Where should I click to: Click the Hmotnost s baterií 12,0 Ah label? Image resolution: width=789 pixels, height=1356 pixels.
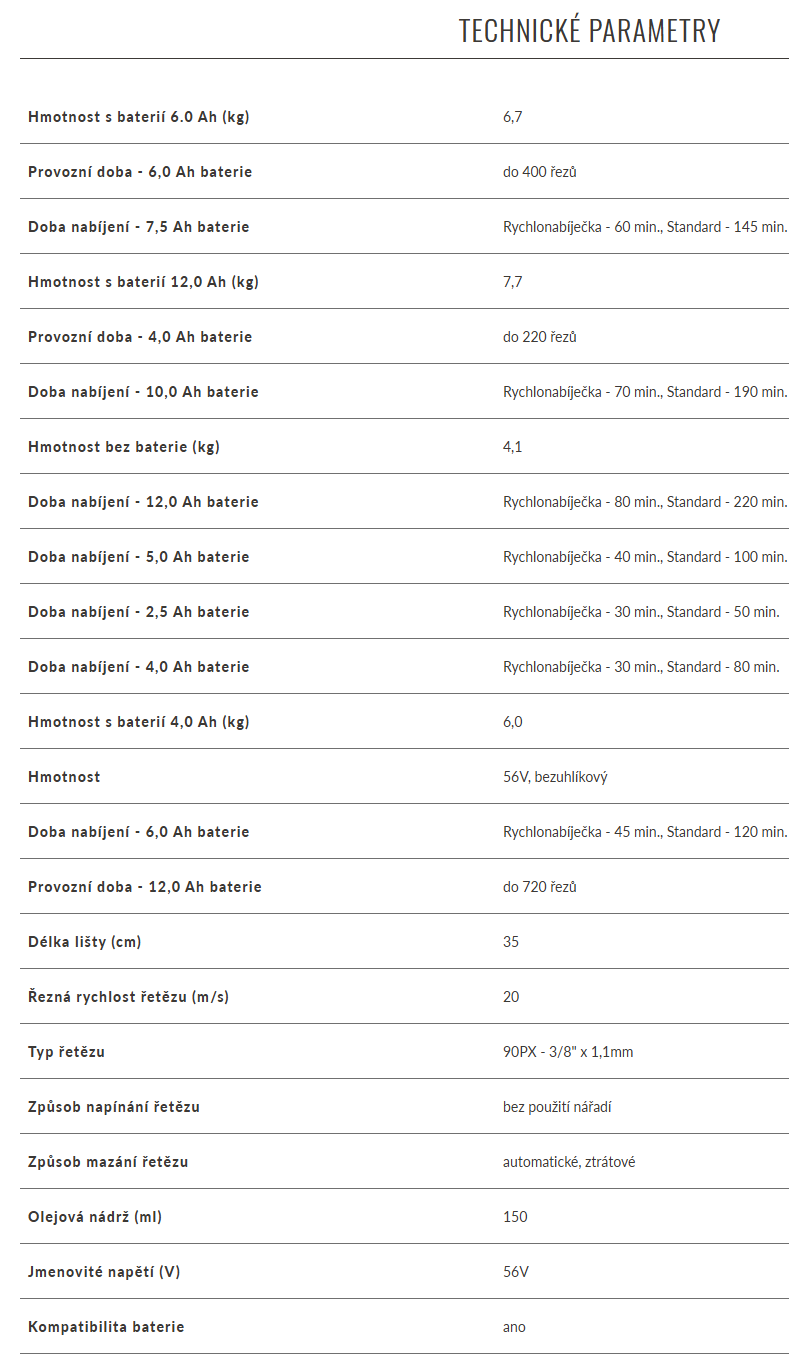(x=143, y=282)
